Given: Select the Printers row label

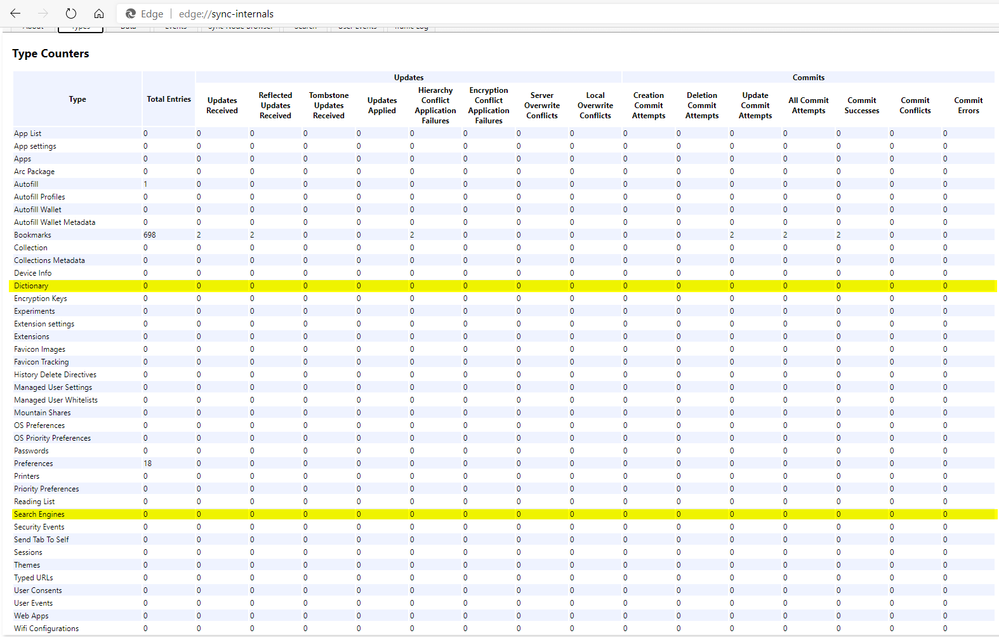Looking at the screenshot, I should [27, 476].
